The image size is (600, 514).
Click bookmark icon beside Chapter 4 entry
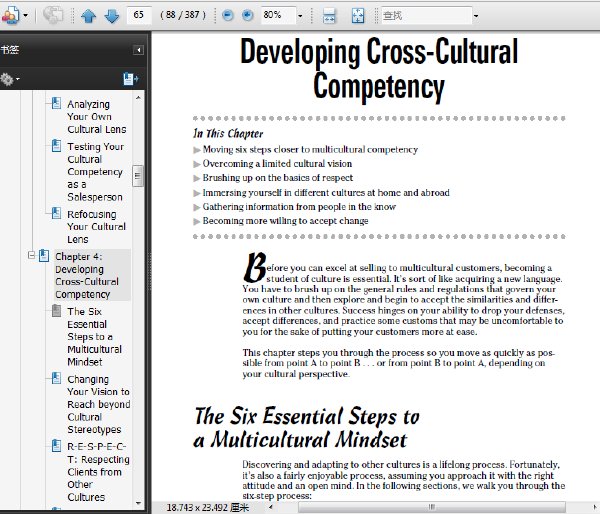click(x=44, y=256)
